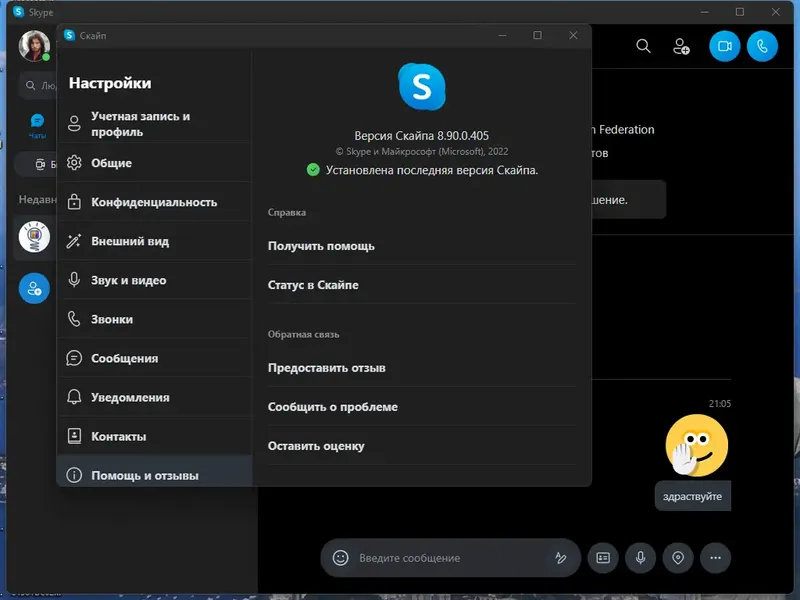Start a video call
Image resolution: width=800 pixels, height=600 pixels.
(724, 46)
